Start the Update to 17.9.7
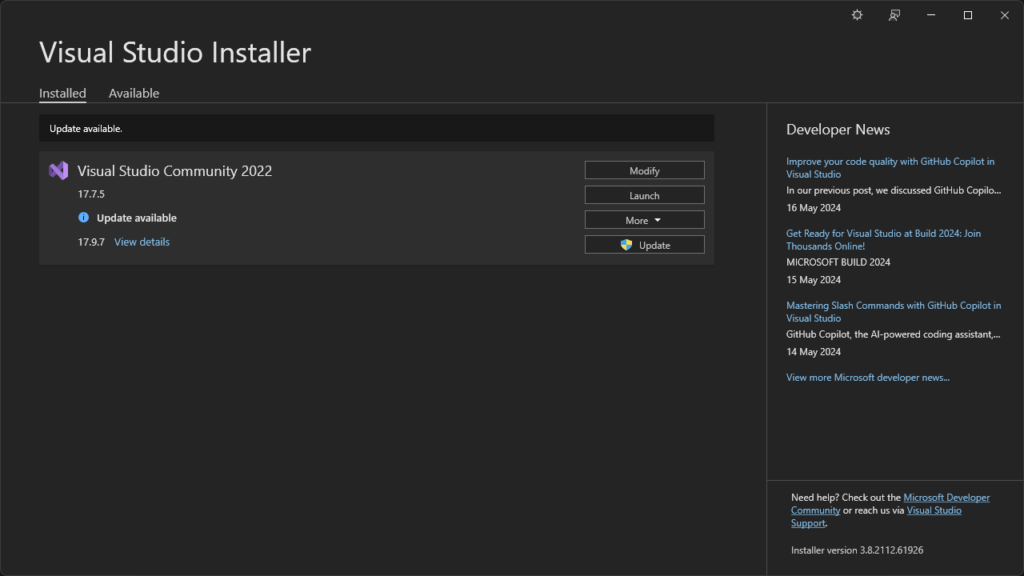 [x=645, y=245]
